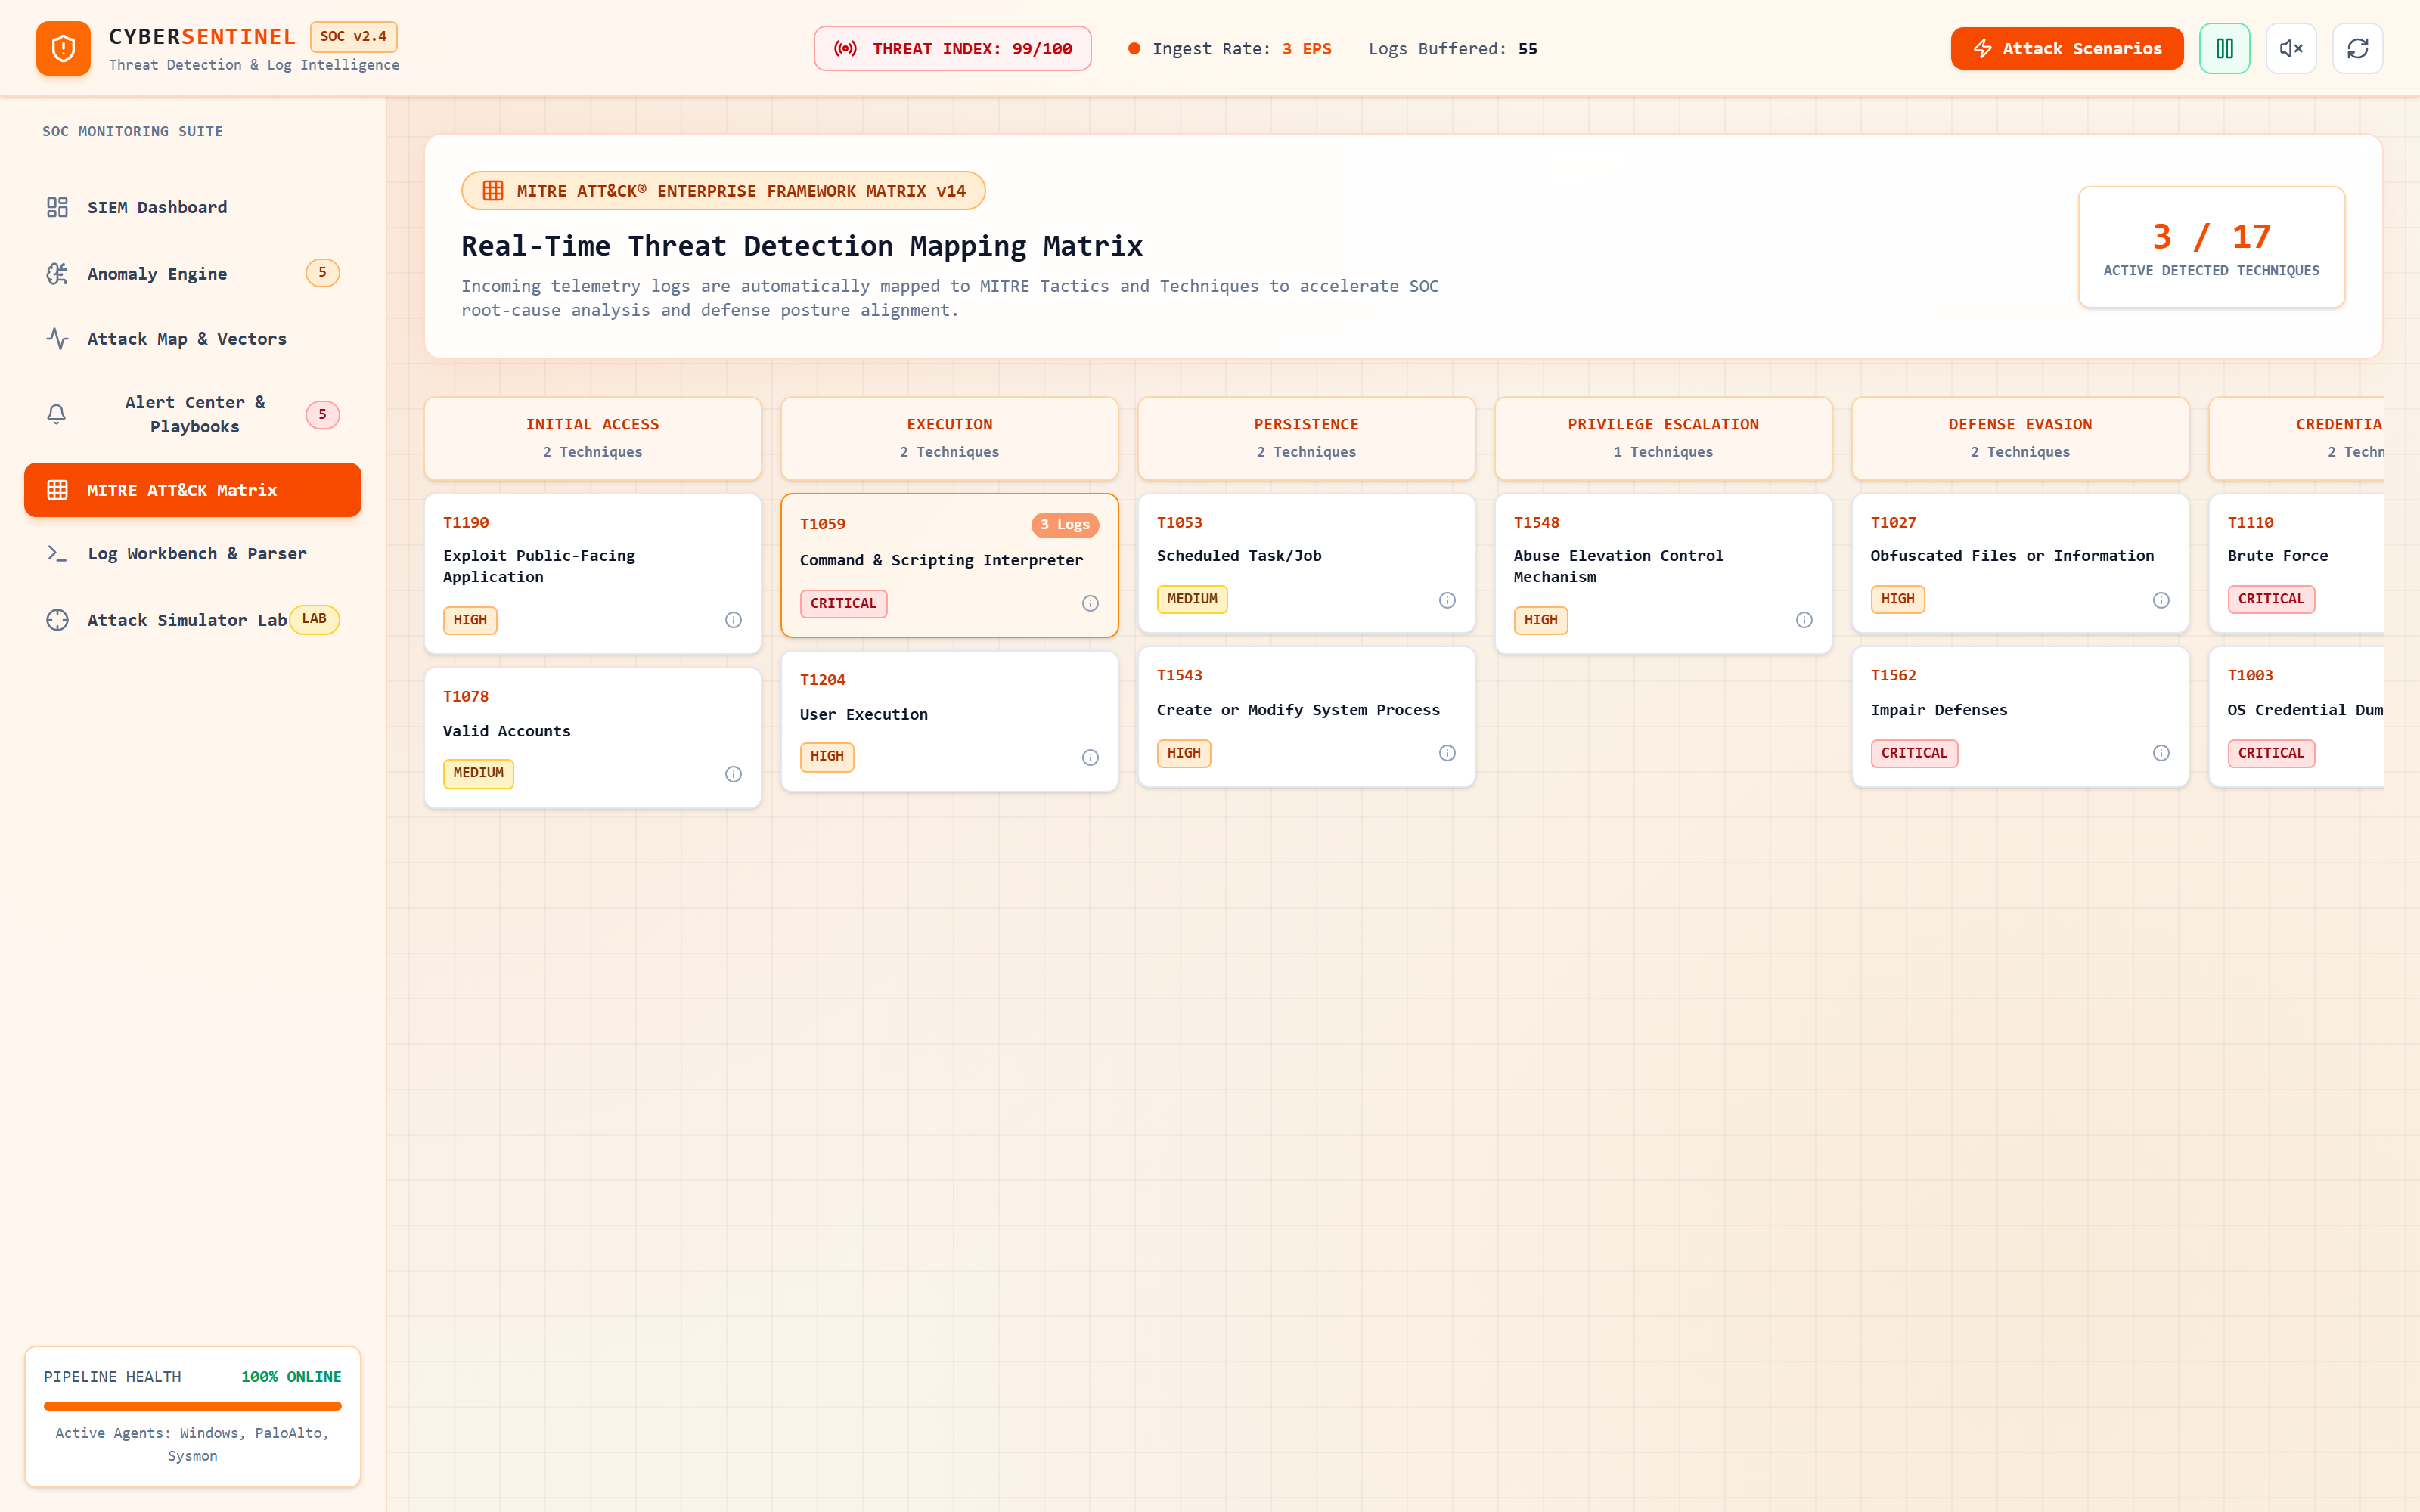This screenshot has height=1512, width=2420.
Task: Launch Attack Simulator Lab
Action: (192, 619)
